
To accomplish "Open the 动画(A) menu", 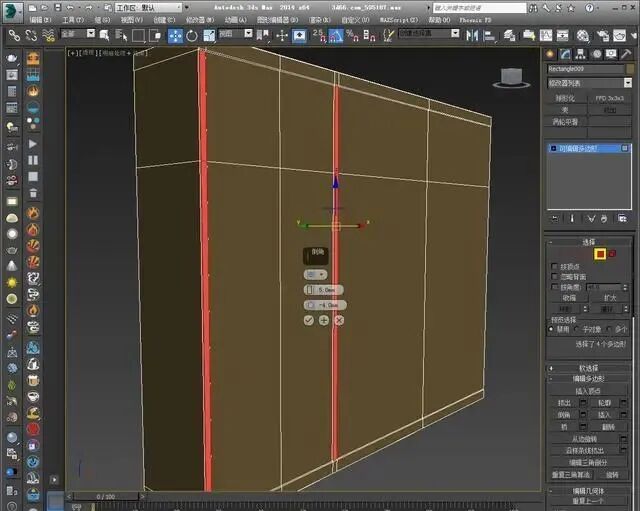I will (x=236, y=20).
